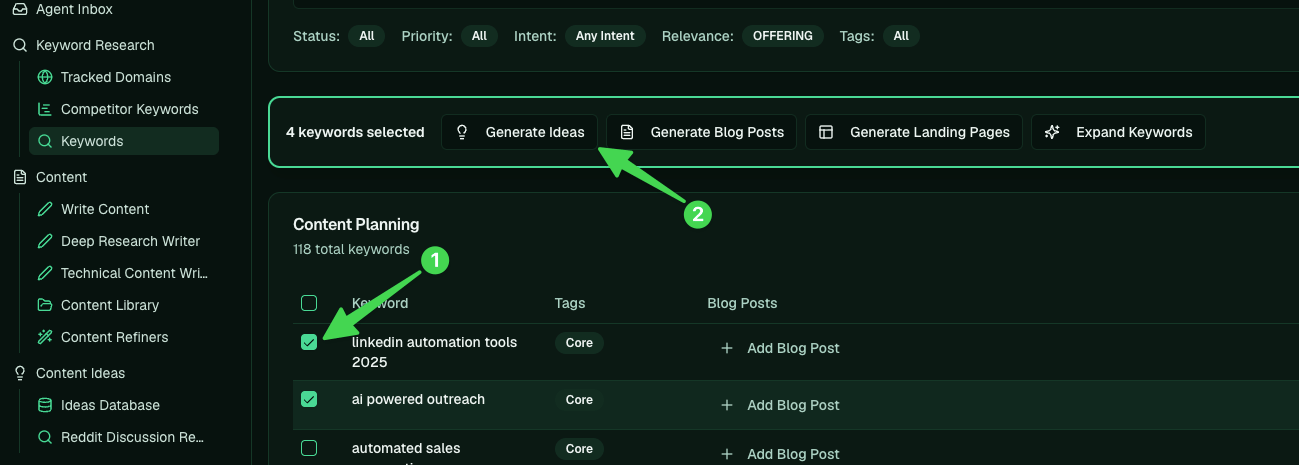Click the Tracked Domains globe icon
Image resolution: width=1299 pixels, height=465 pixels.
coord(44,77)
